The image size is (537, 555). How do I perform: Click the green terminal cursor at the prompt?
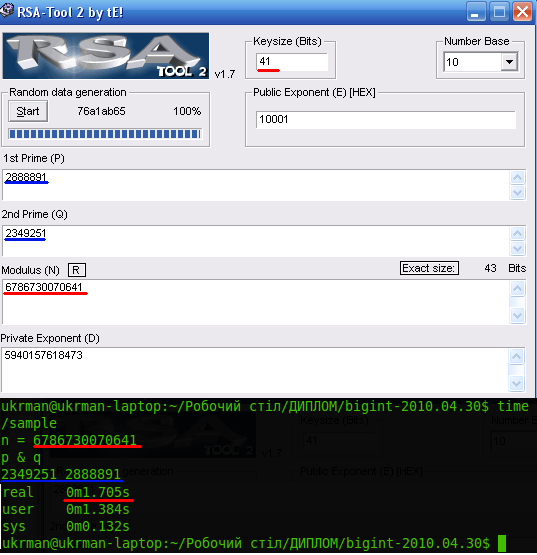(x=502, y=543)
